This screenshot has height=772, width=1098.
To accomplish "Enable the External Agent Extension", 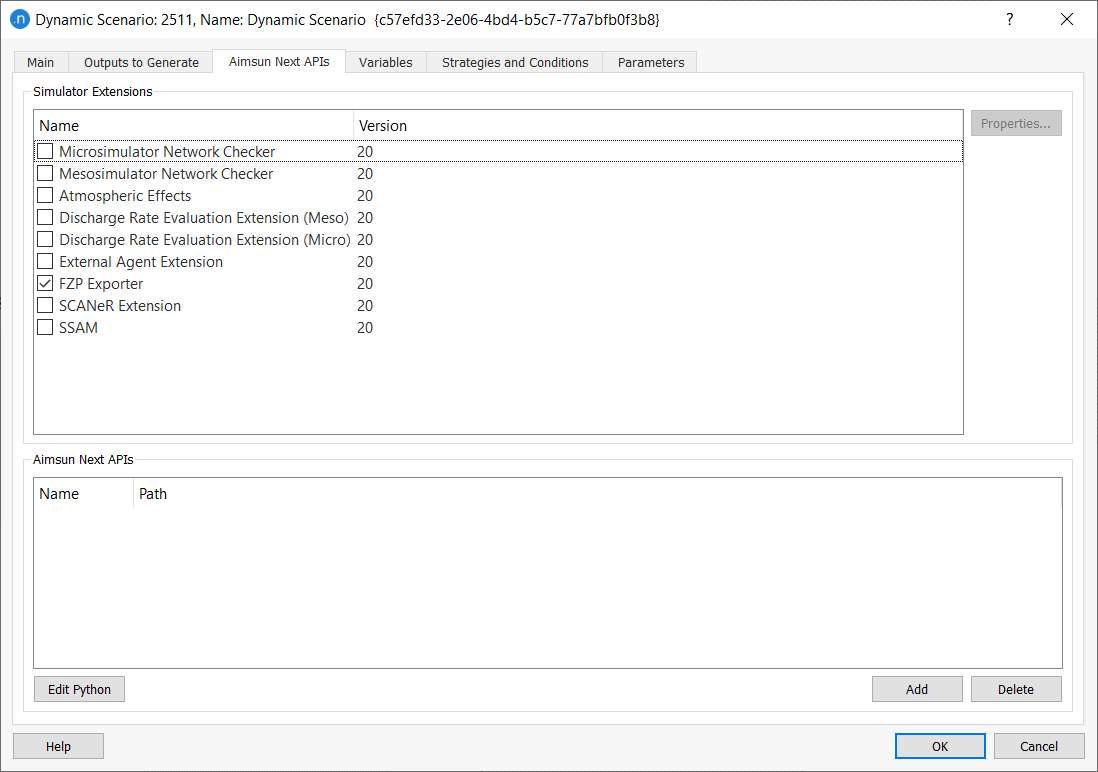I will 45,261.
